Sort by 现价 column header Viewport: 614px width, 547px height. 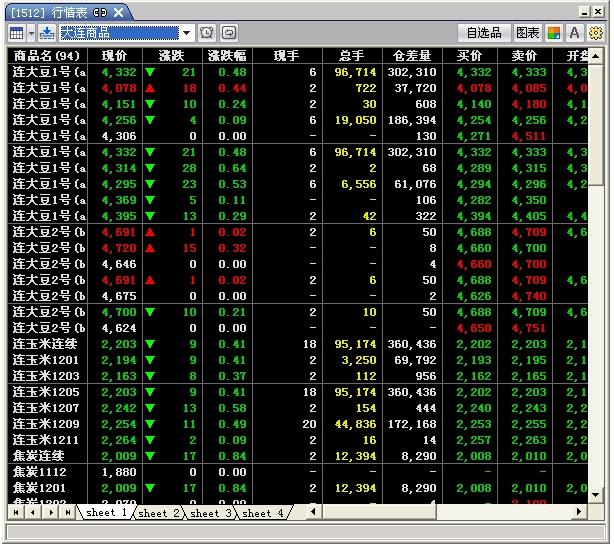(114, 55)
